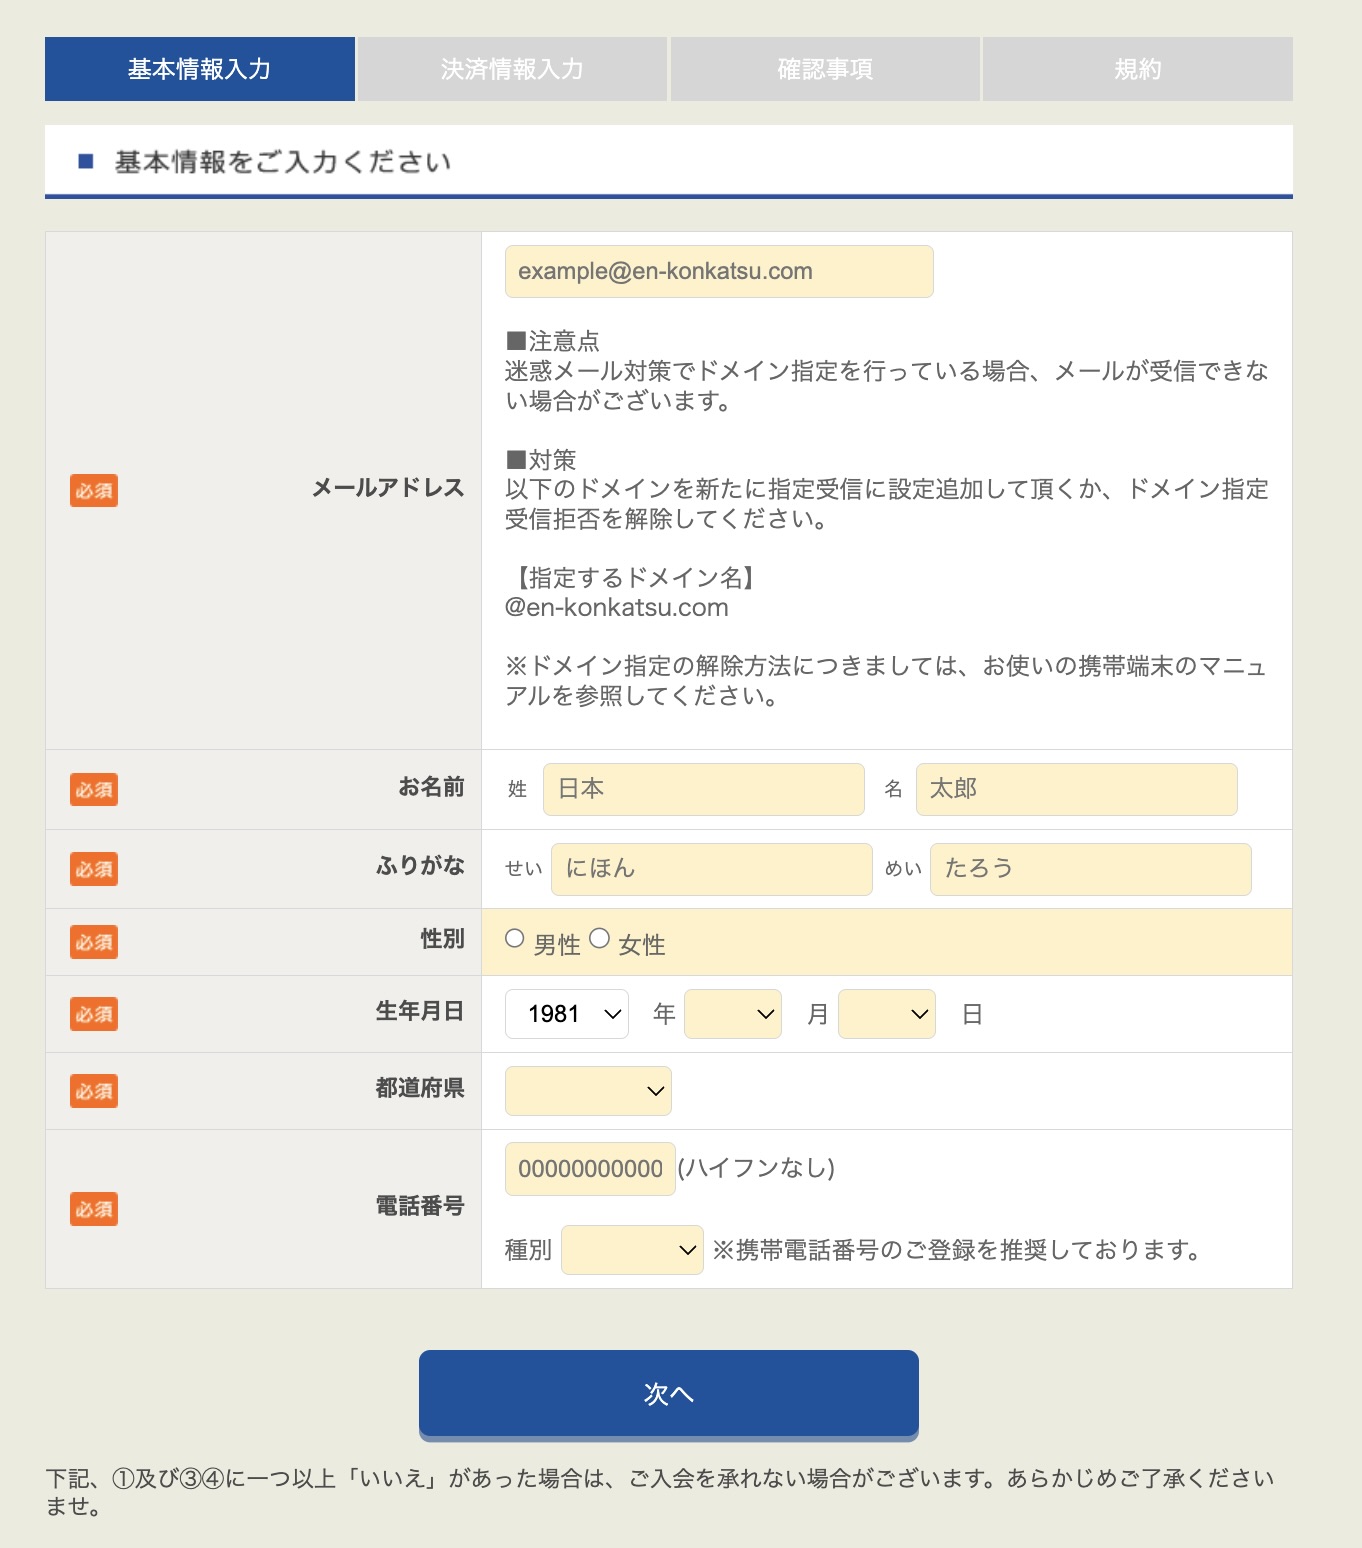The height and width of the screenshot is (1548, 1362).
Task: Click the (ハイフンなし) hint text
Action: coord(756,1168)
